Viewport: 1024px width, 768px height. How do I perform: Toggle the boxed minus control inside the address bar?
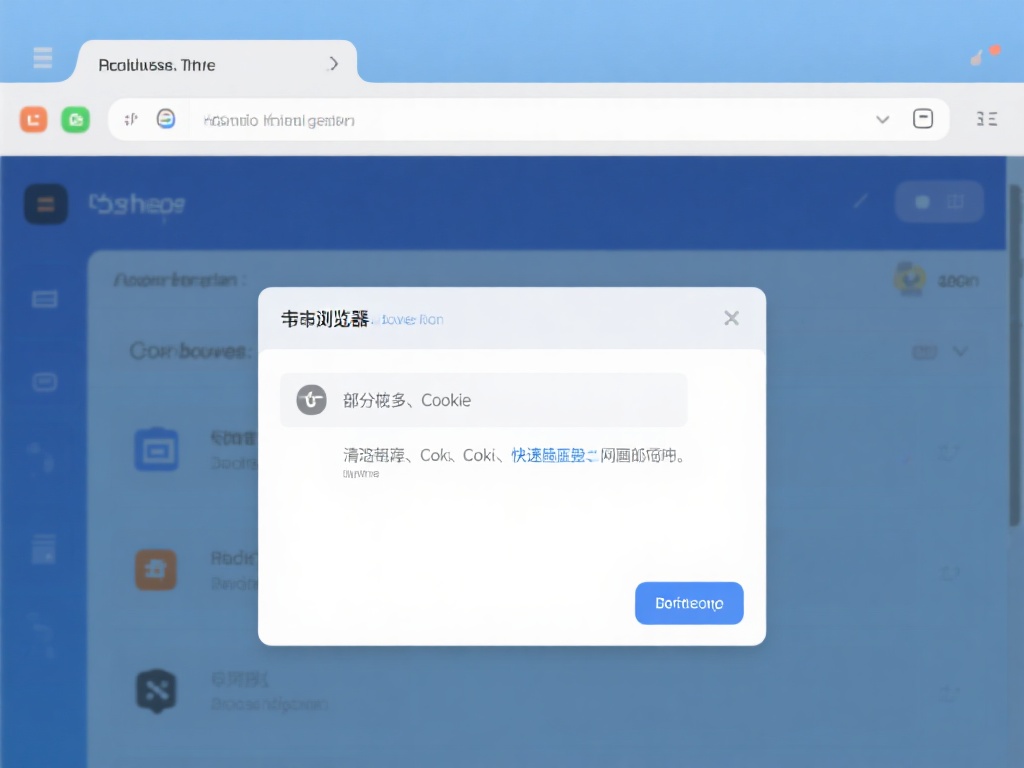click(923, 118)
